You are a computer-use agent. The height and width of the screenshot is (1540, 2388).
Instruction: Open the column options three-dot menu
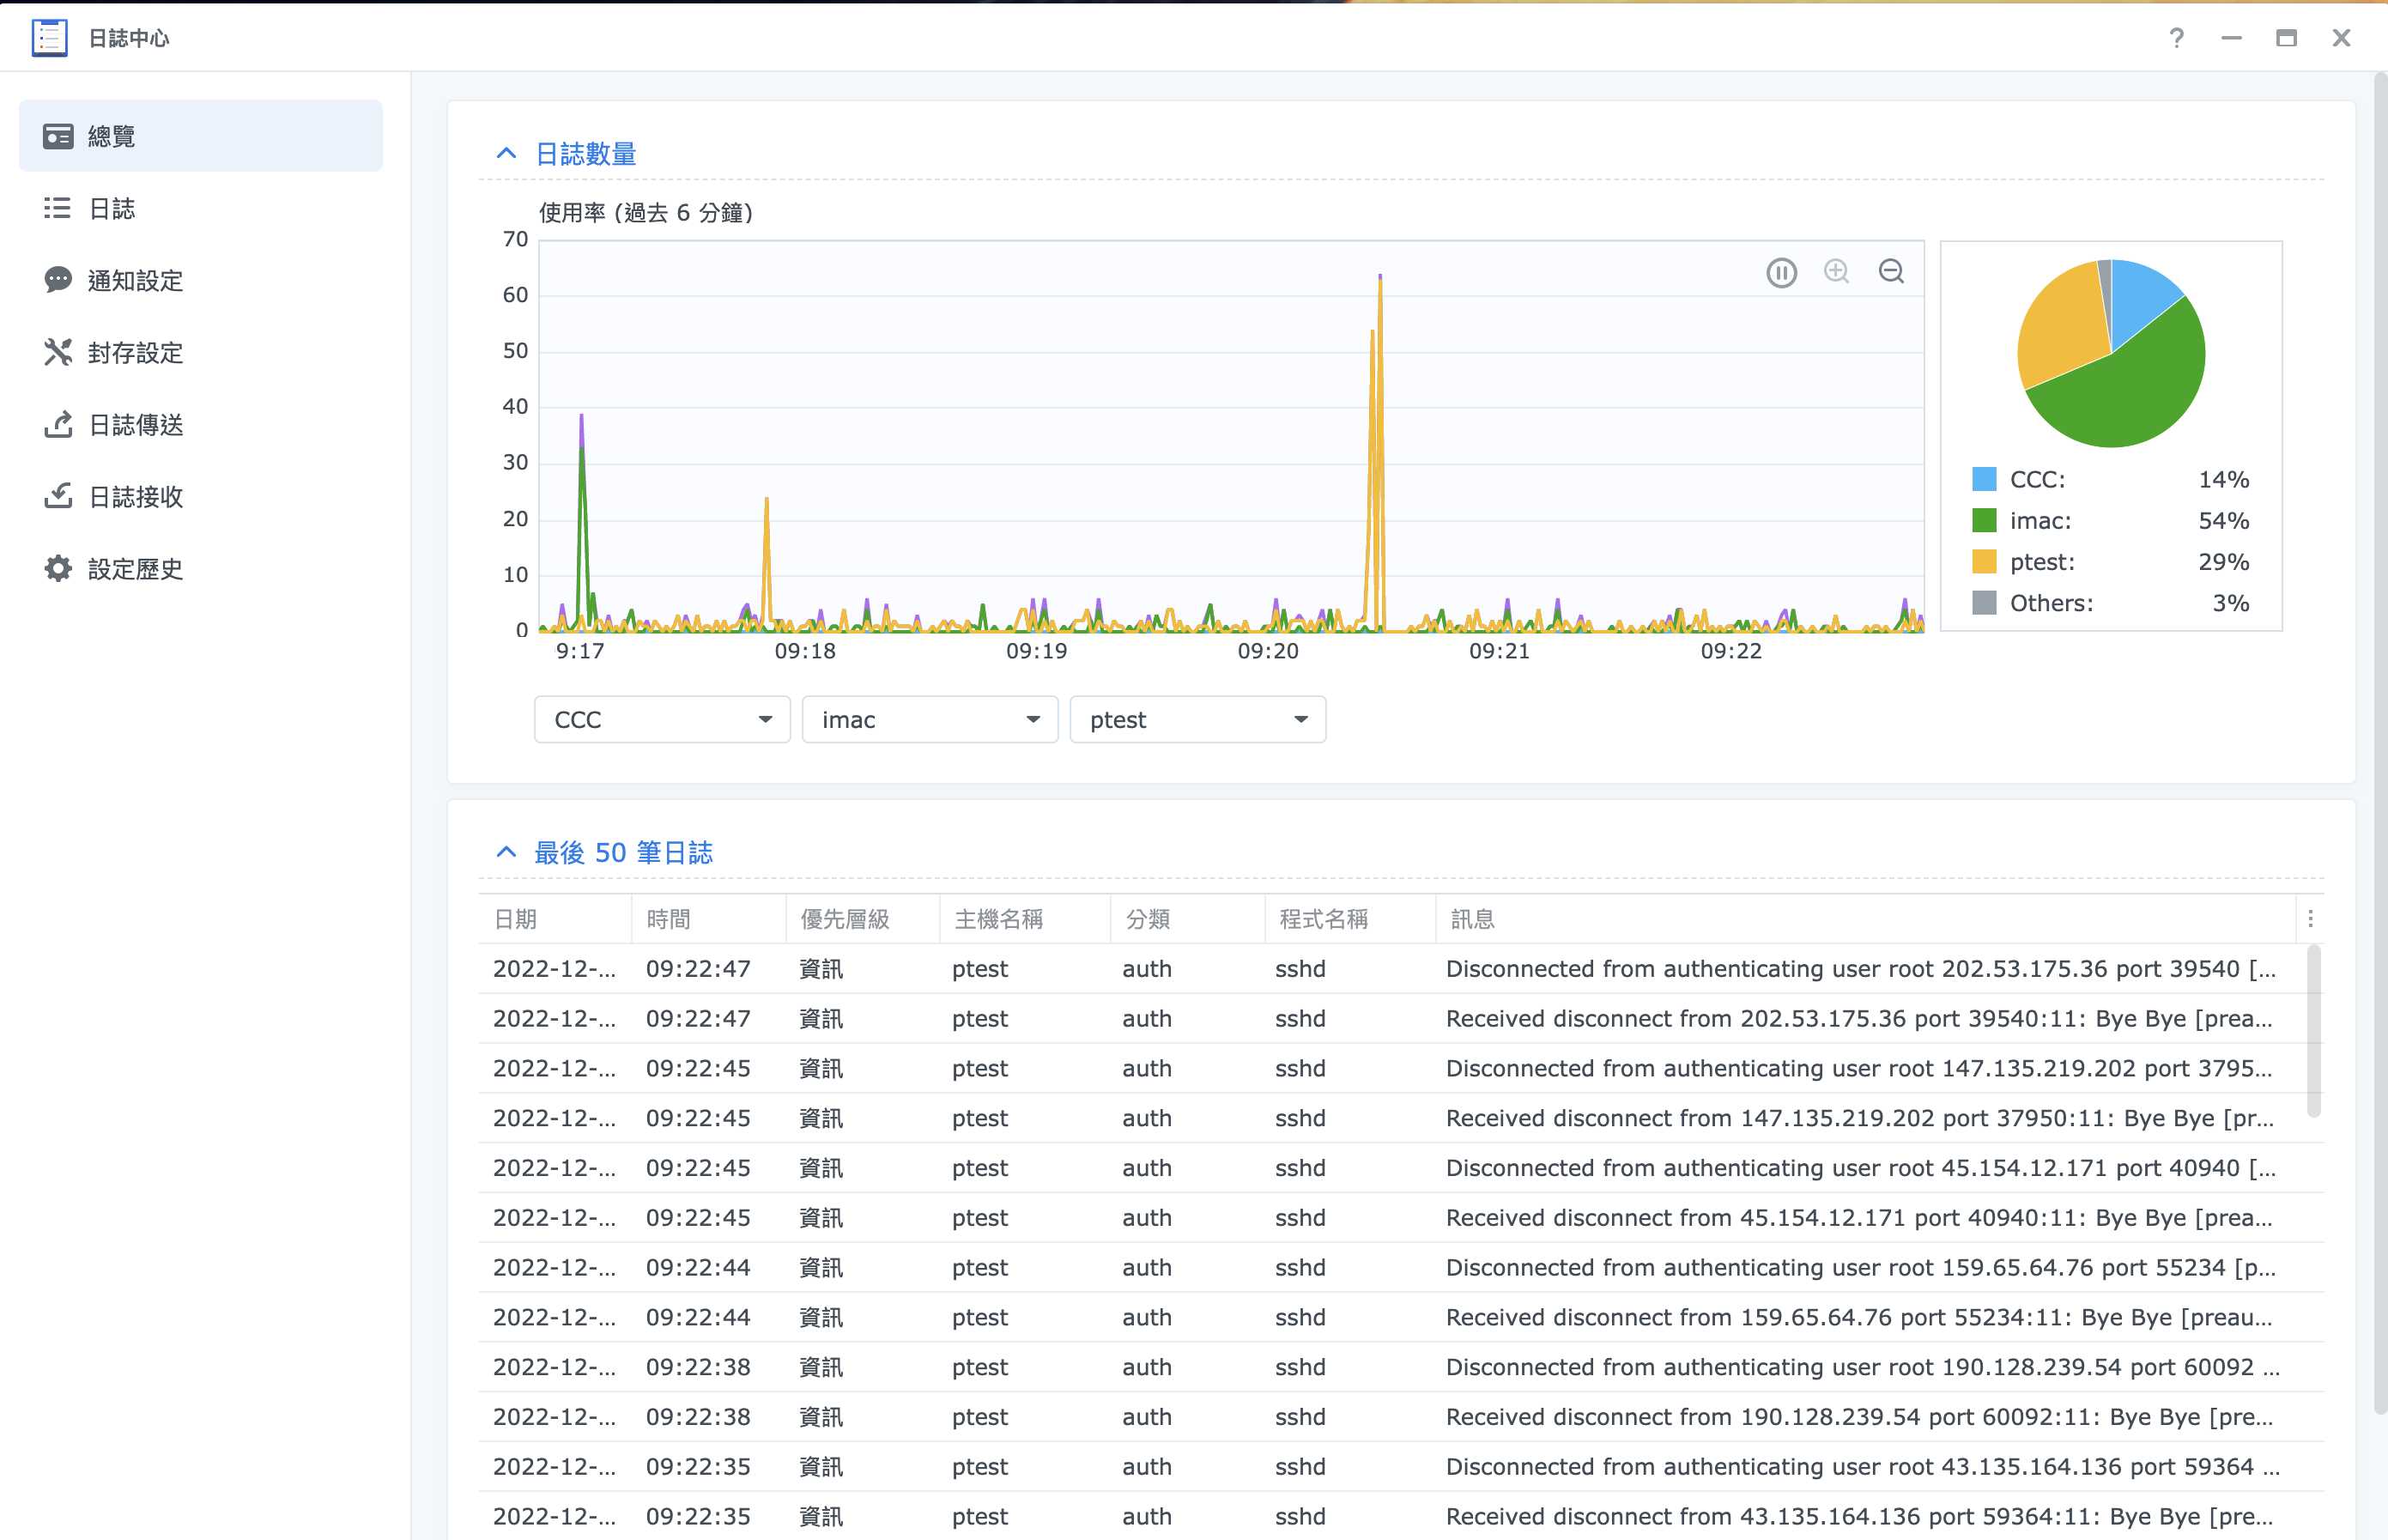2310,918
